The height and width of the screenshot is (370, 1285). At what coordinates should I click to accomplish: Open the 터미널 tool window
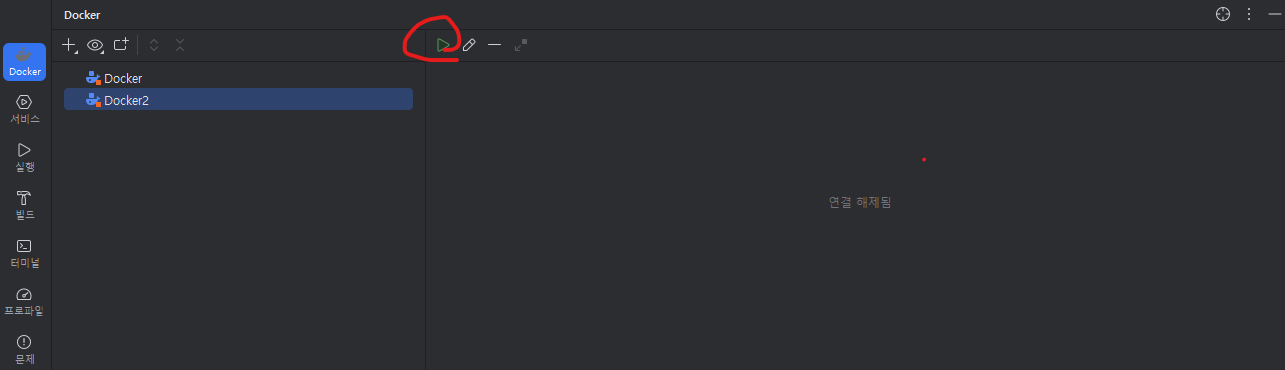(25, 253)
